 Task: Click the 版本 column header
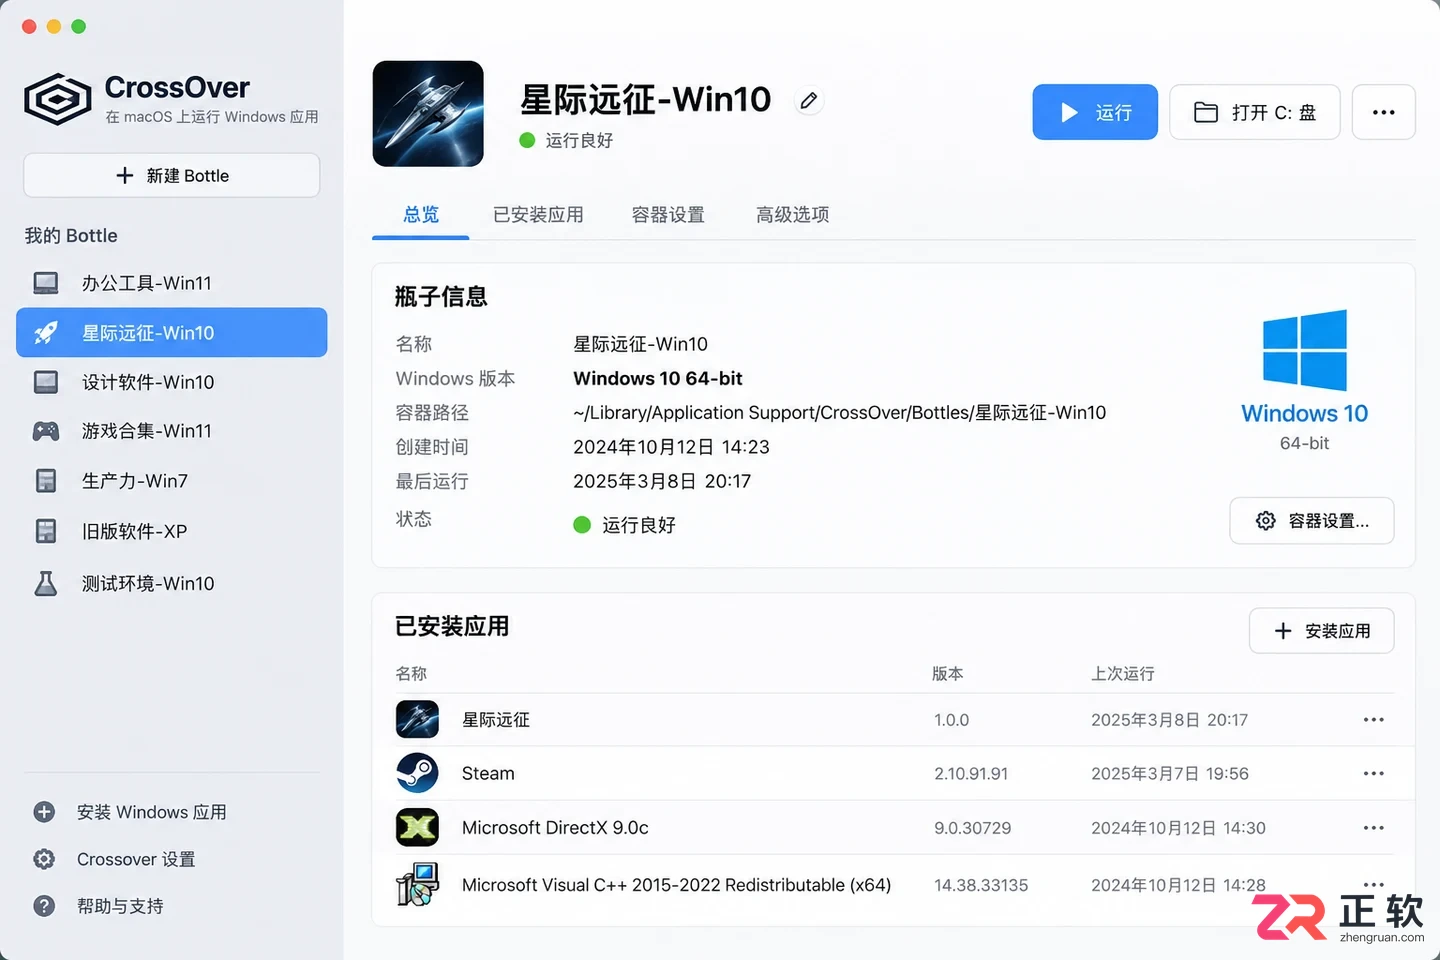(x=948, y=673)
